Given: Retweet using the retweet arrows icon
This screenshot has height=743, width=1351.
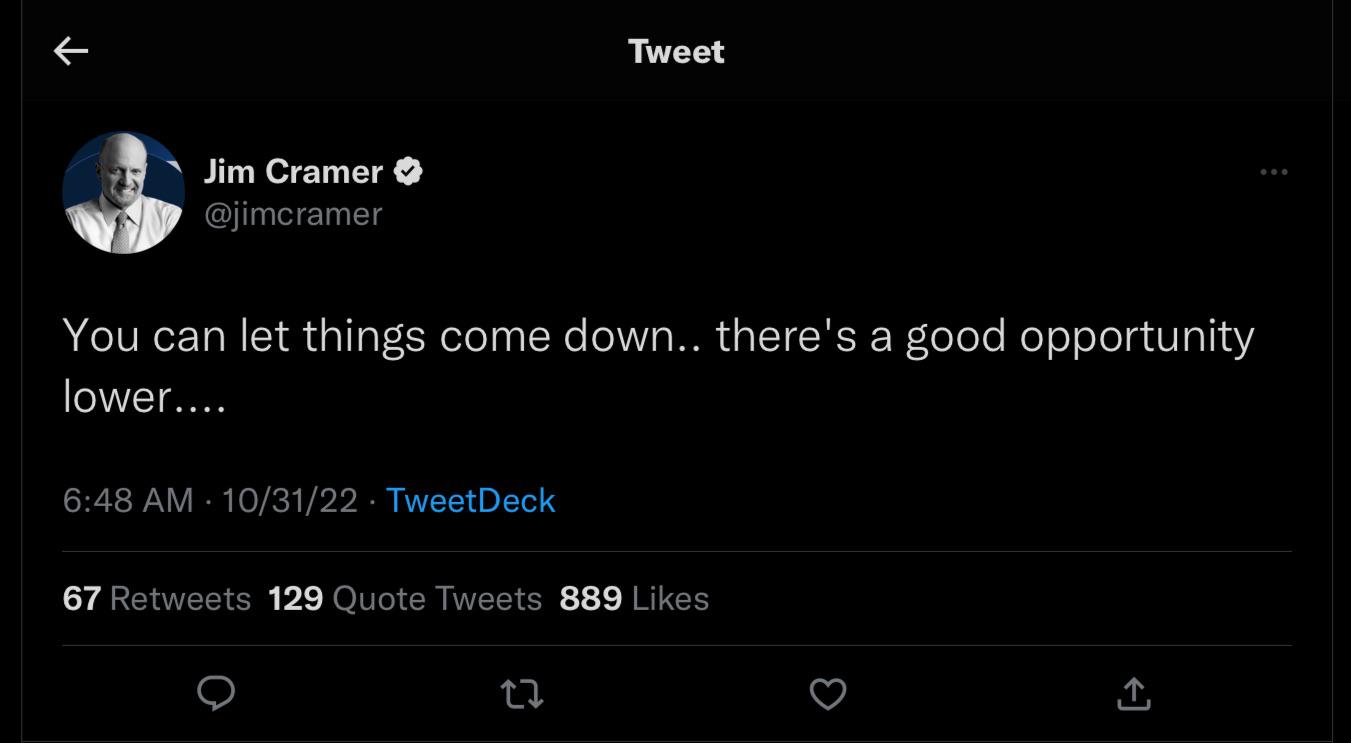Looking at the screenshot, I should (522, 693).
